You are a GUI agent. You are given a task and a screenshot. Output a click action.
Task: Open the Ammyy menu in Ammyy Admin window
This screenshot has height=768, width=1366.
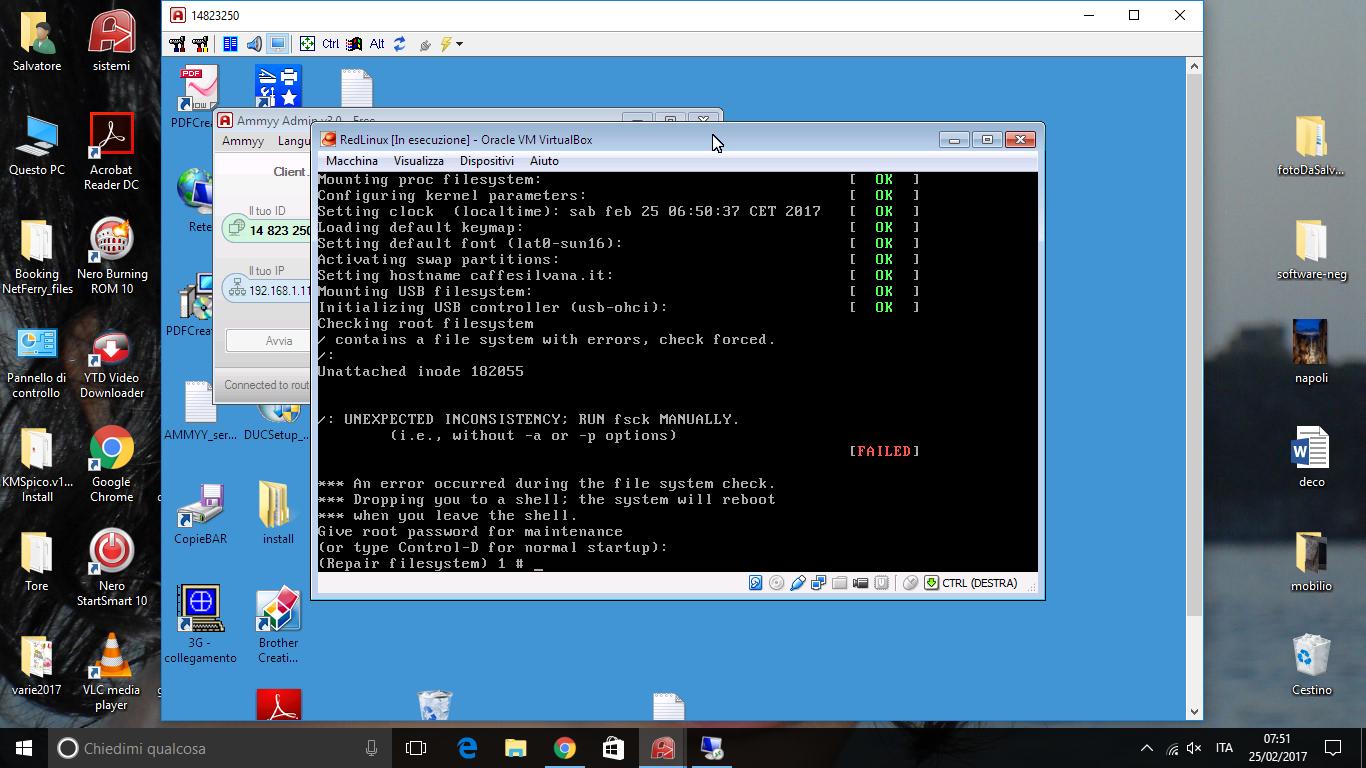click(x=243, y=141)
